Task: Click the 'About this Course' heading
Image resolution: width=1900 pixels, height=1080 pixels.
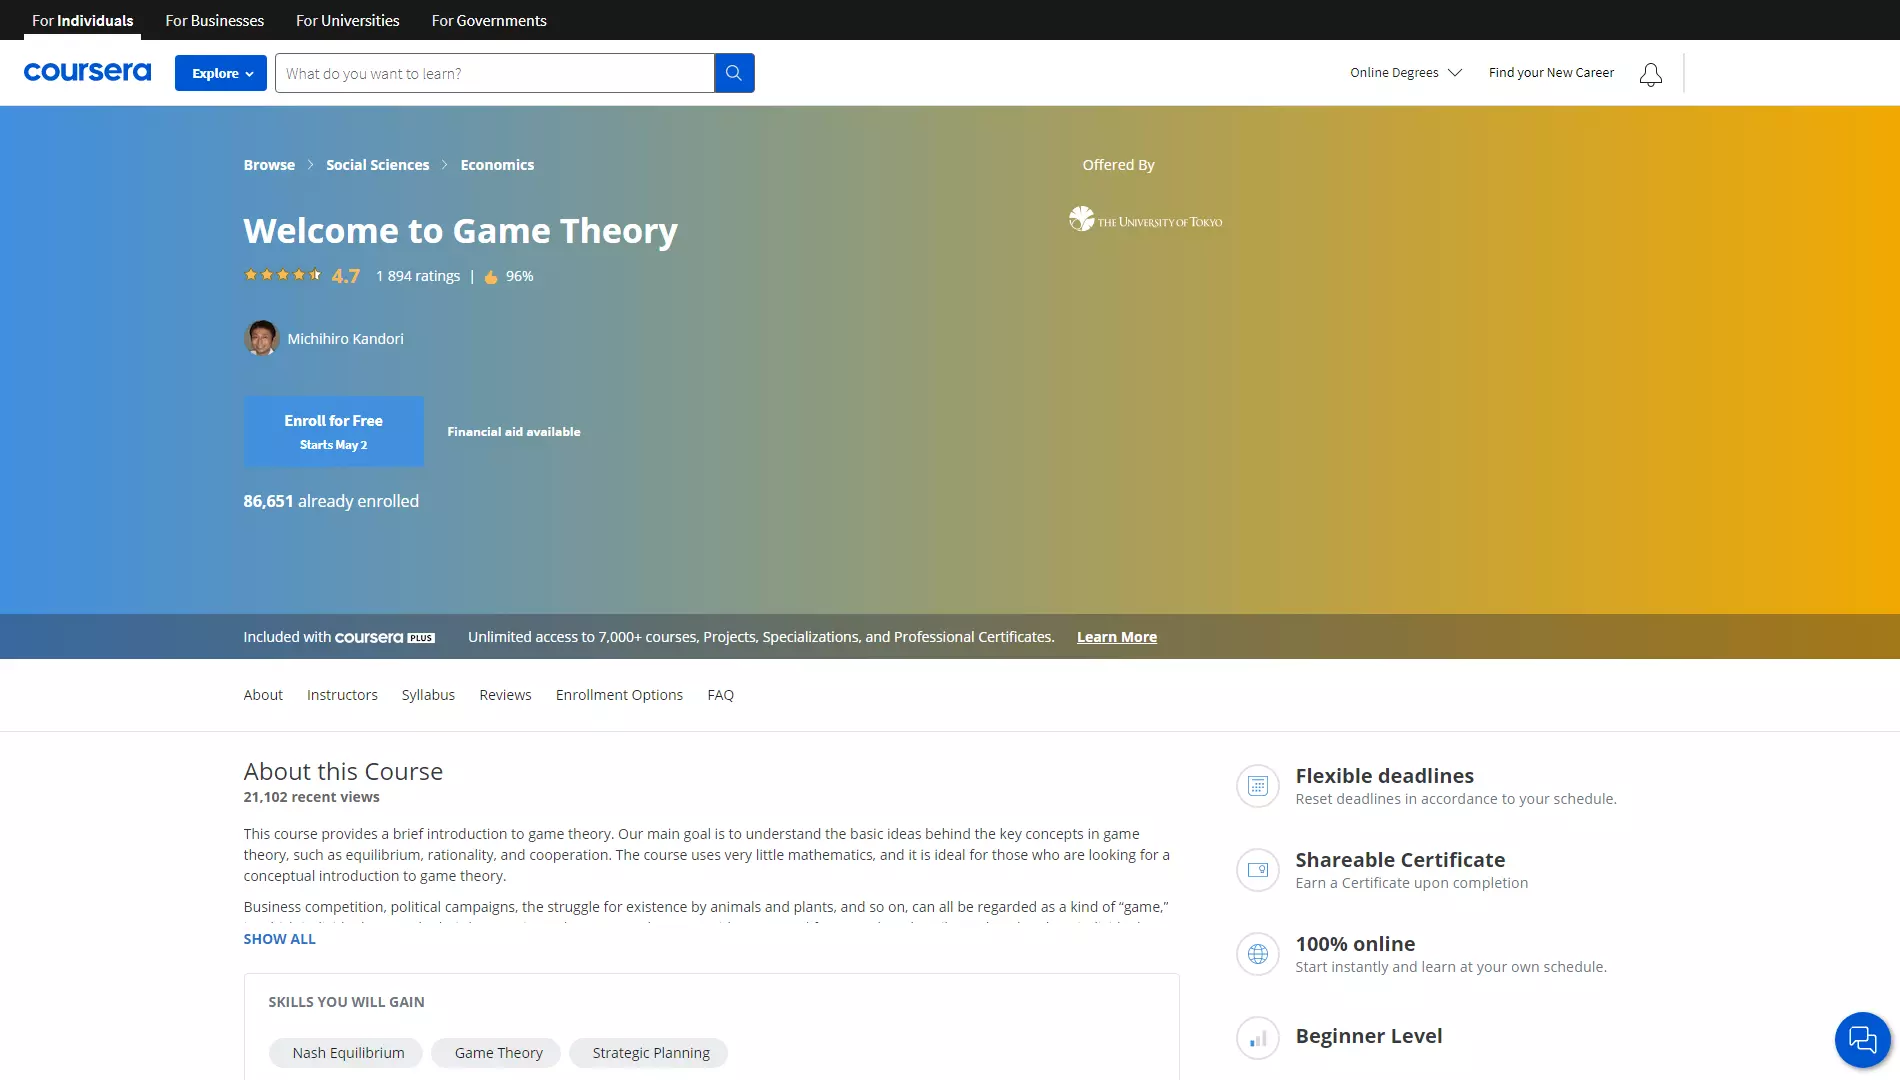Action: coord(343,772)
